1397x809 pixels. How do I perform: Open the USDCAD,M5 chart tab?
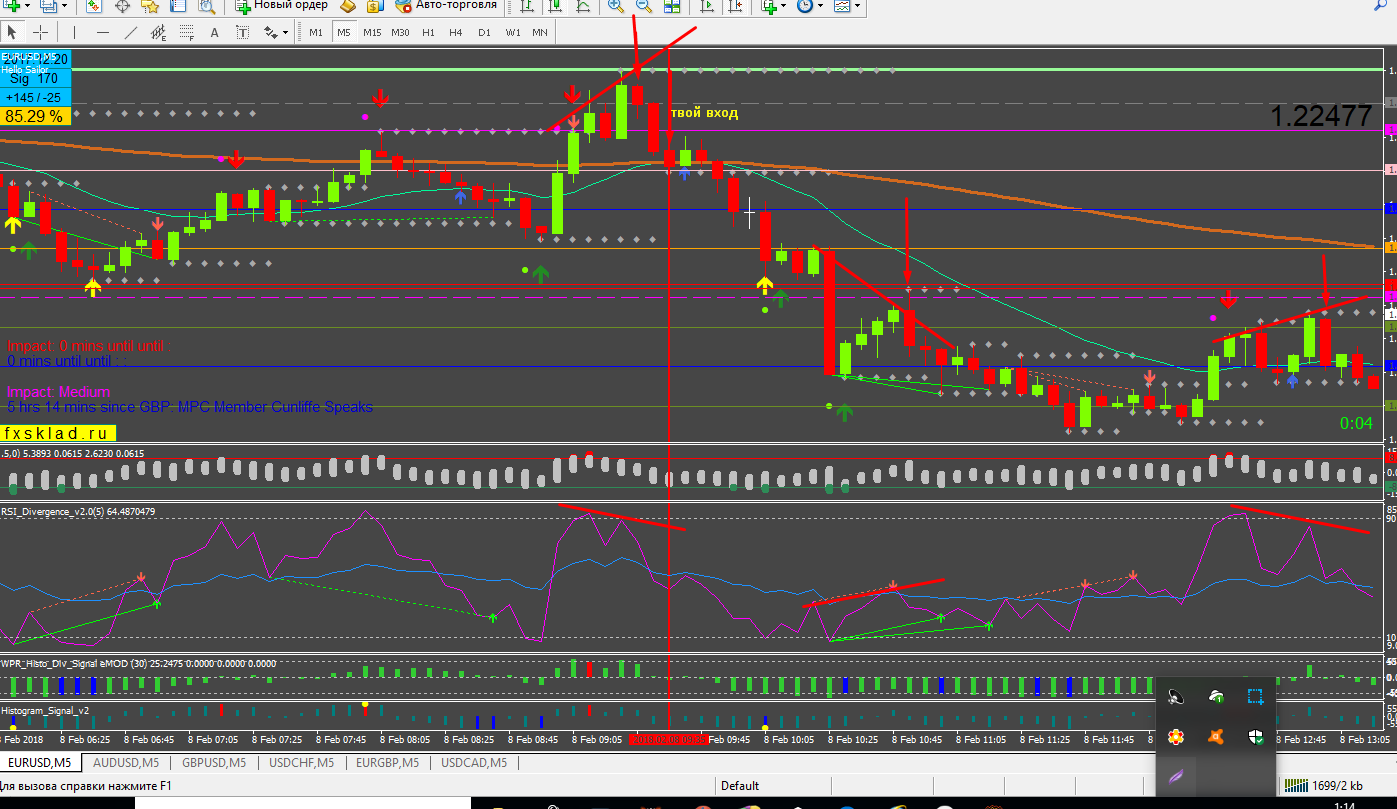[x=472, y=763]
